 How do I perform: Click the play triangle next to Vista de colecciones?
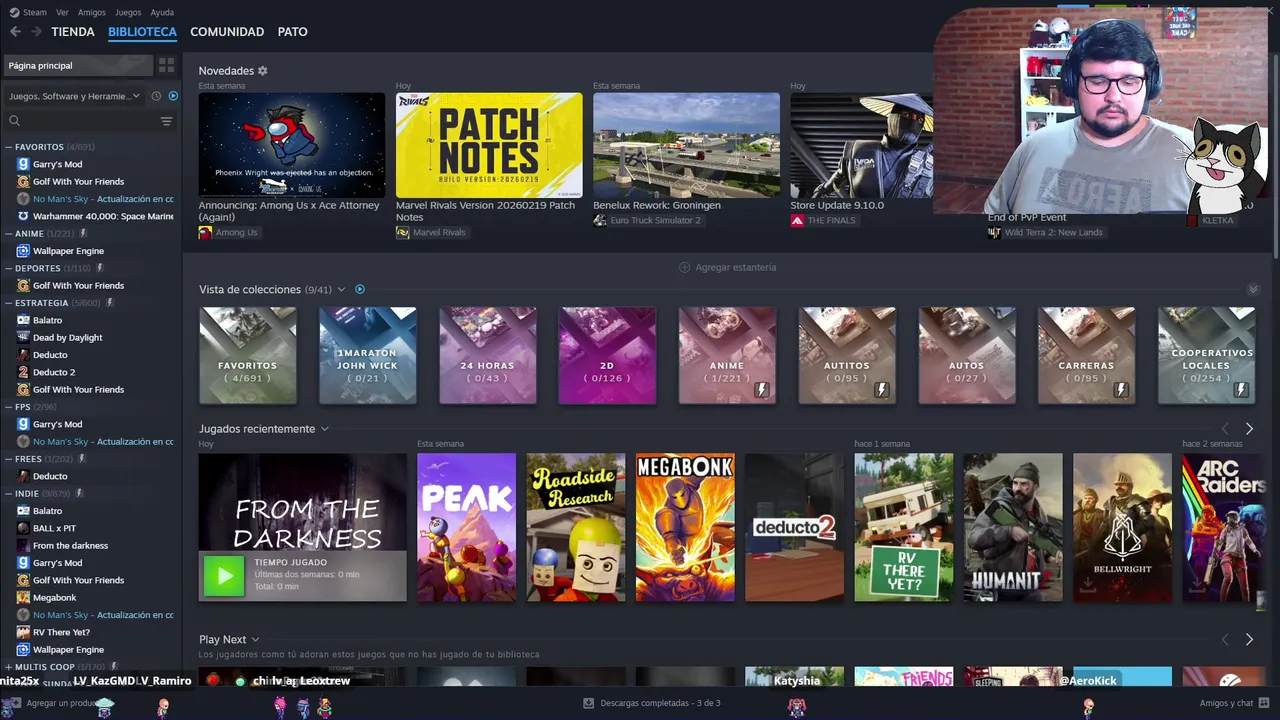(360, 289)
